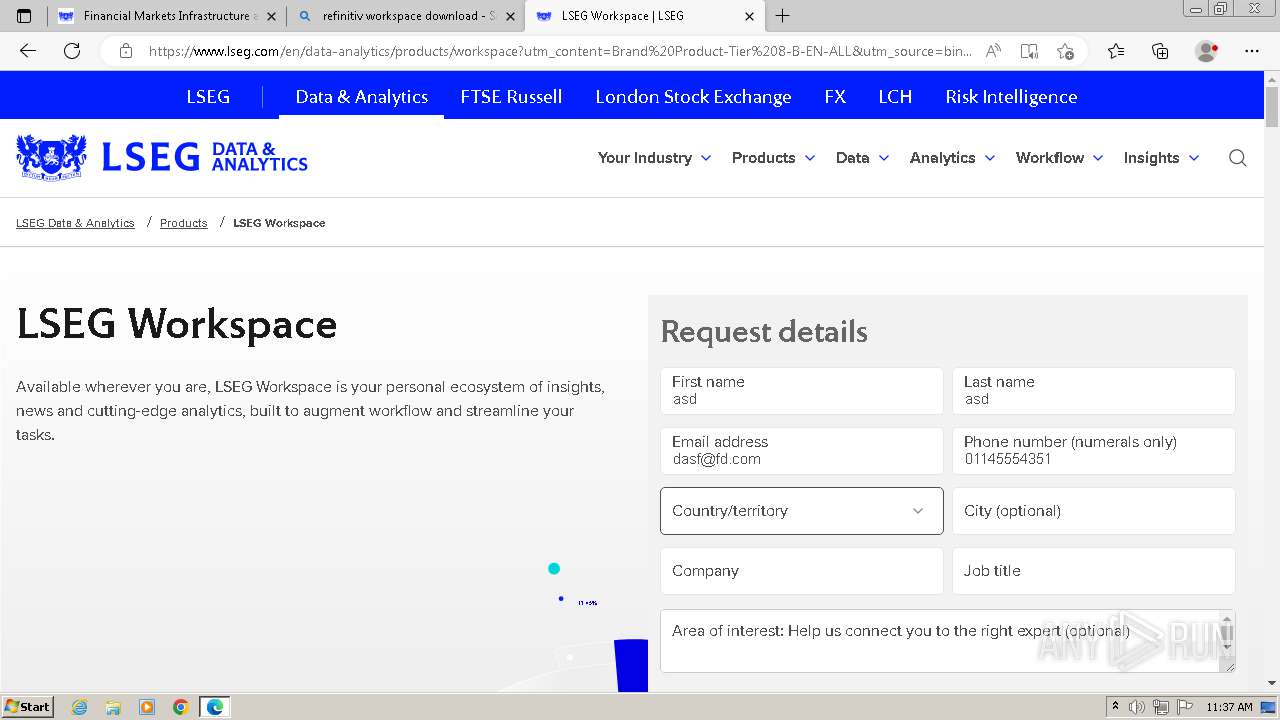Close the Financial Markets Infrastructure tab
This screenshot has height=720, width=1280.
[x=273, y=16]
